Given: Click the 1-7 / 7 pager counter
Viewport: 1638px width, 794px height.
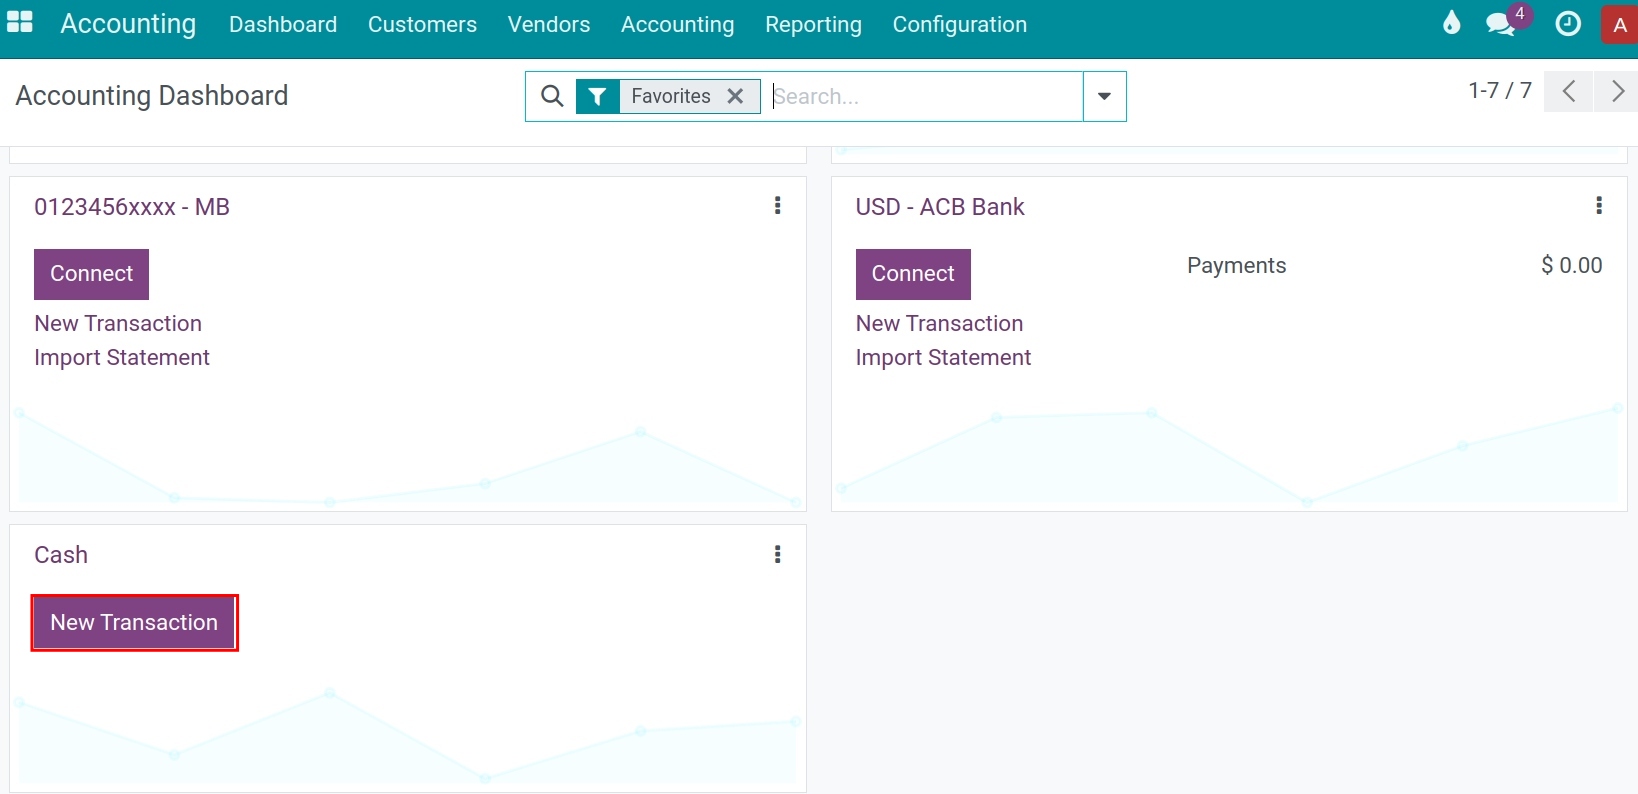Looking at the screenshot, I should tap(1499, 90).
